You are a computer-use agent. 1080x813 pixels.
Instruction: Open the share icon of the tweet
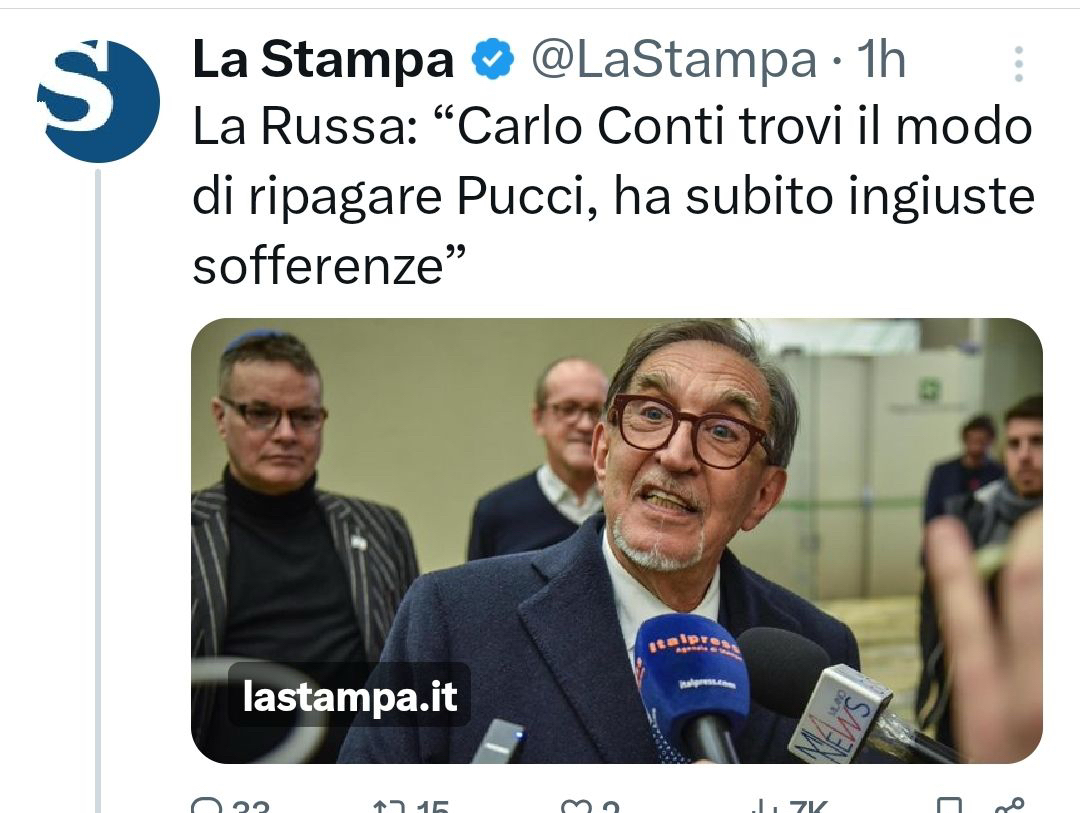coord(1010,806)
